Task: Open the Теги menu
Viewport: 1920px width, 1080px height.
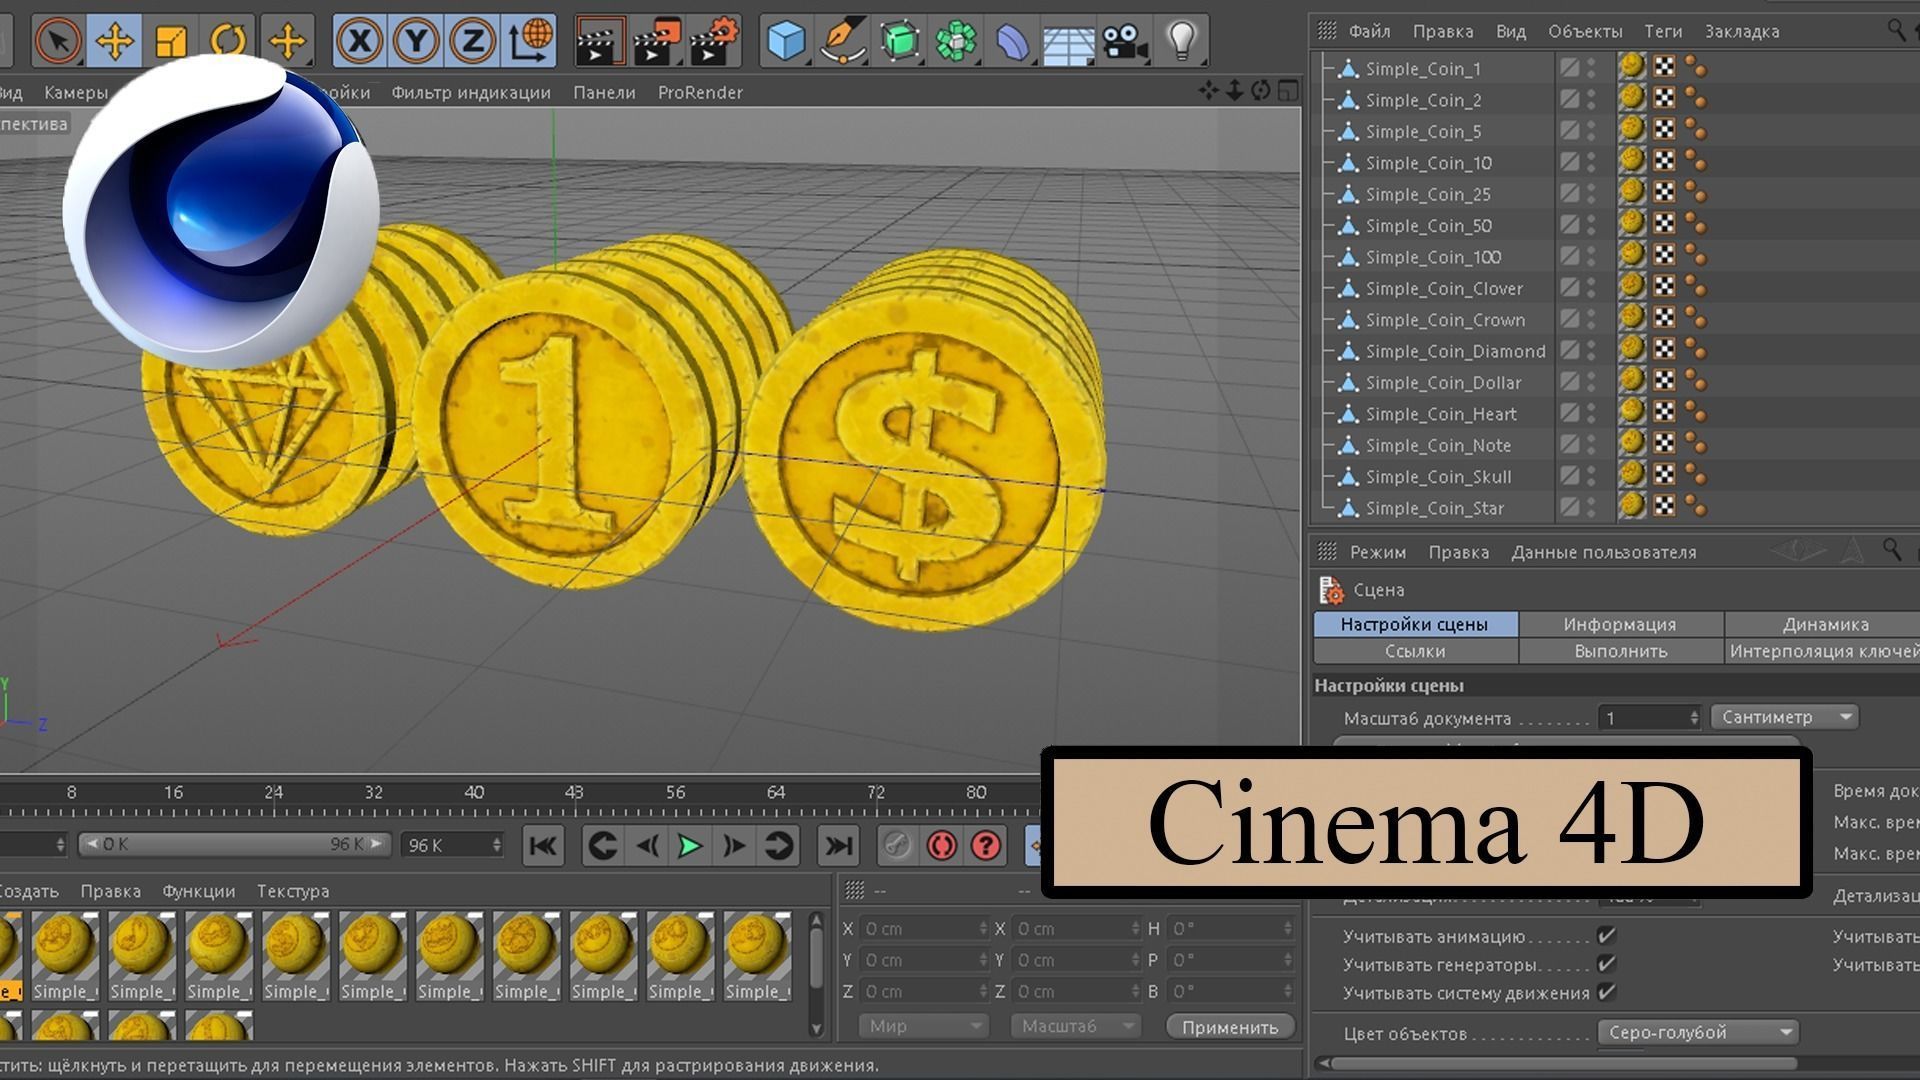Action: pyautogui.click(x=1663, y=31)
